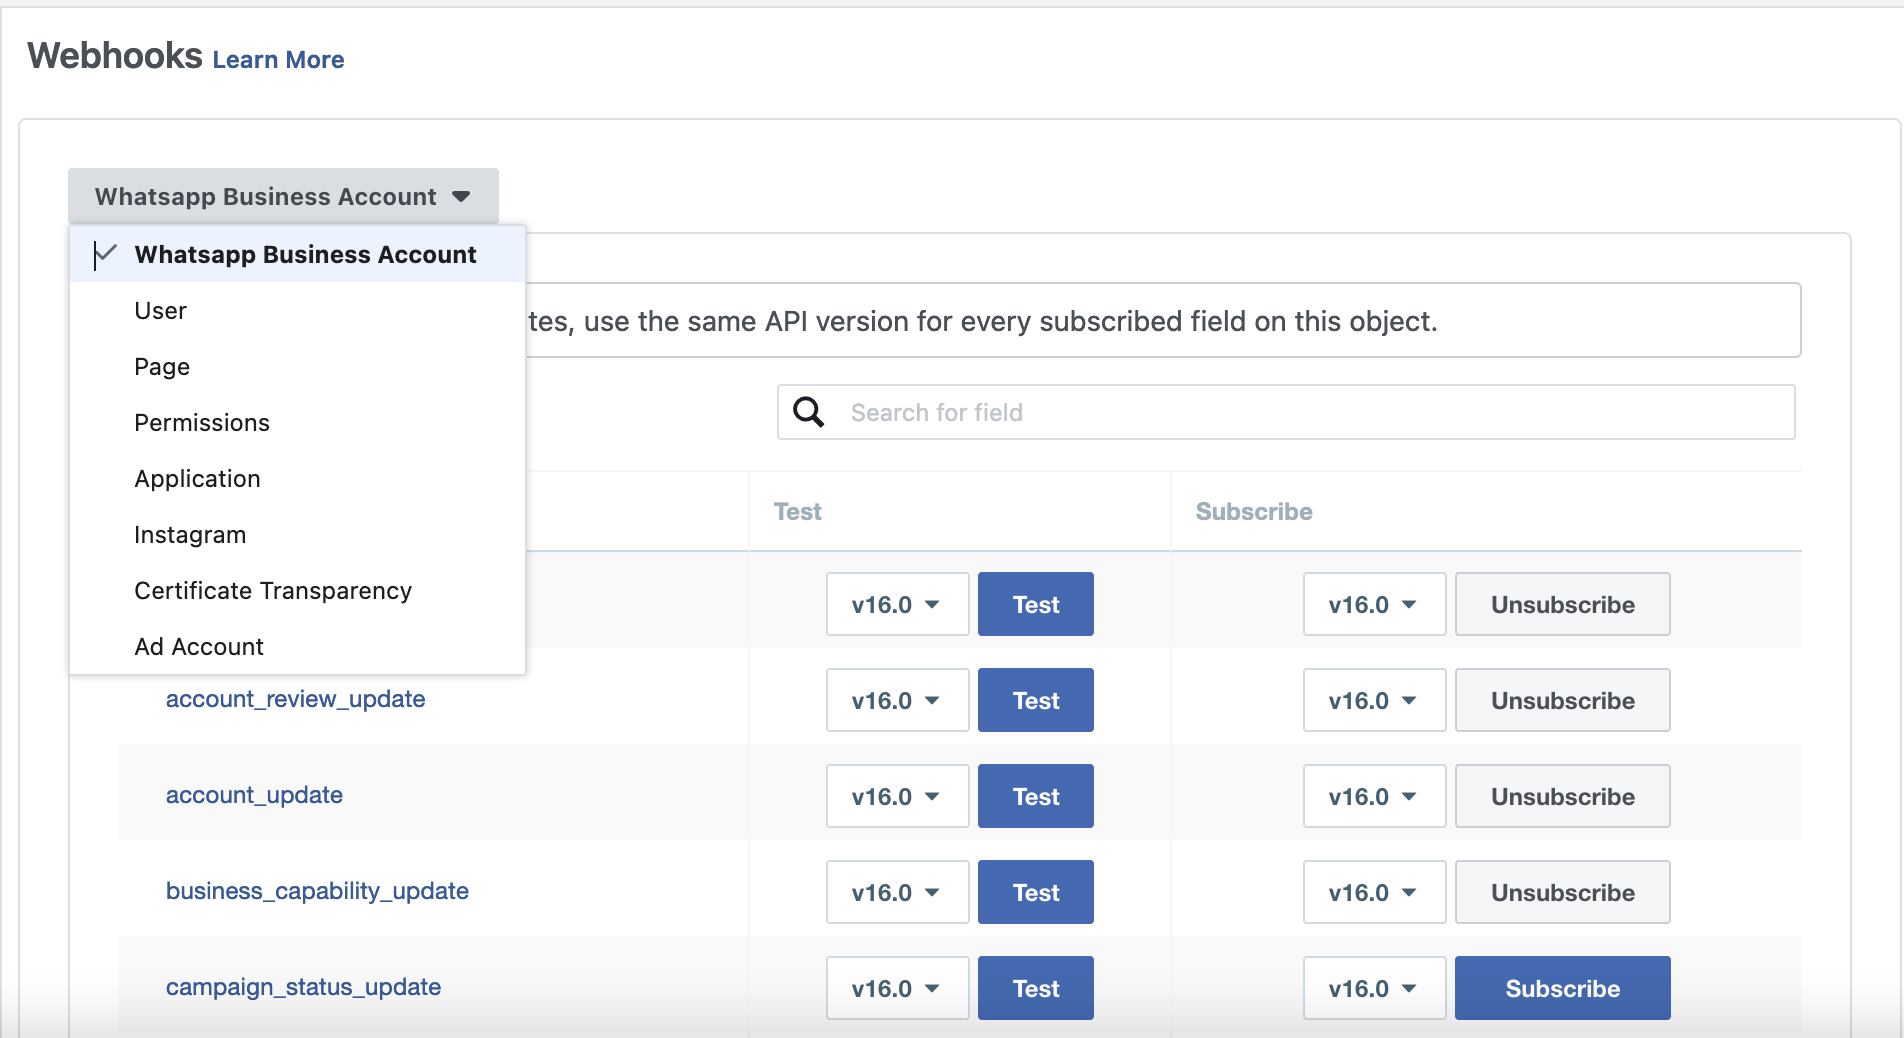1904x1038 pixels.
Task: Focus the Search for field input
Action: 1286,412
